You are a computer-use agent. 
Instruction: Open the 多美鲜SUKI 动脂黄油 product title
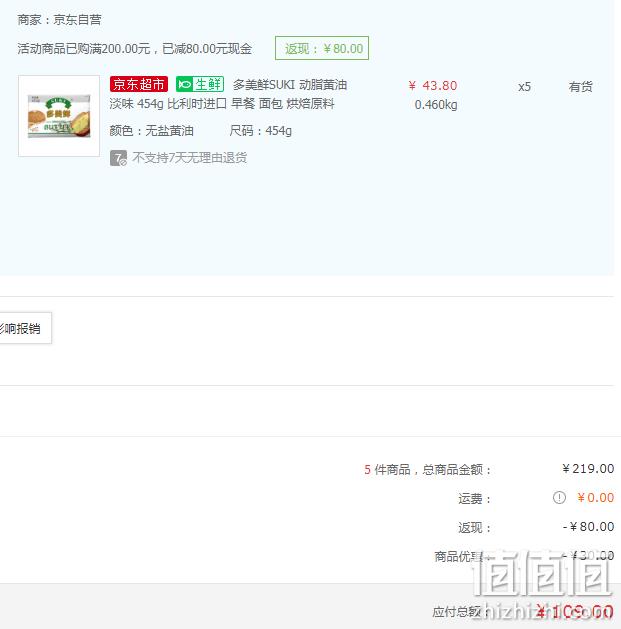290,85
